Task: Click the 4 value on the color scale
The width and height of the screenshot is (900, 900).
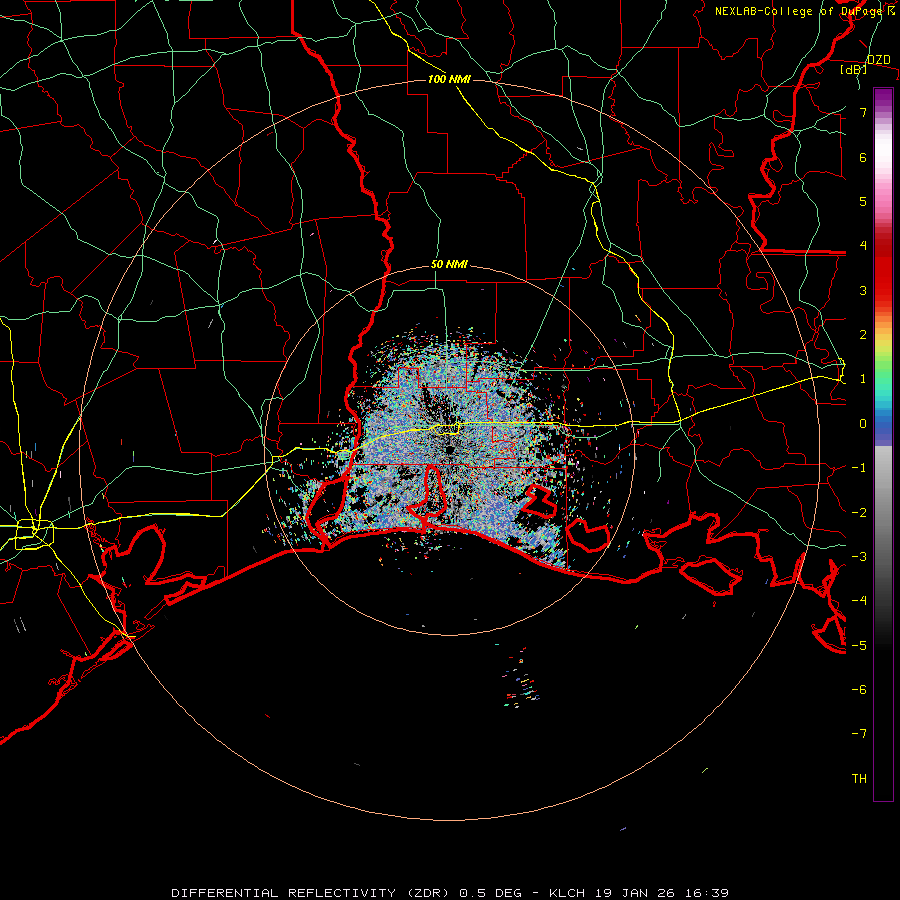Action: [863, 246]
